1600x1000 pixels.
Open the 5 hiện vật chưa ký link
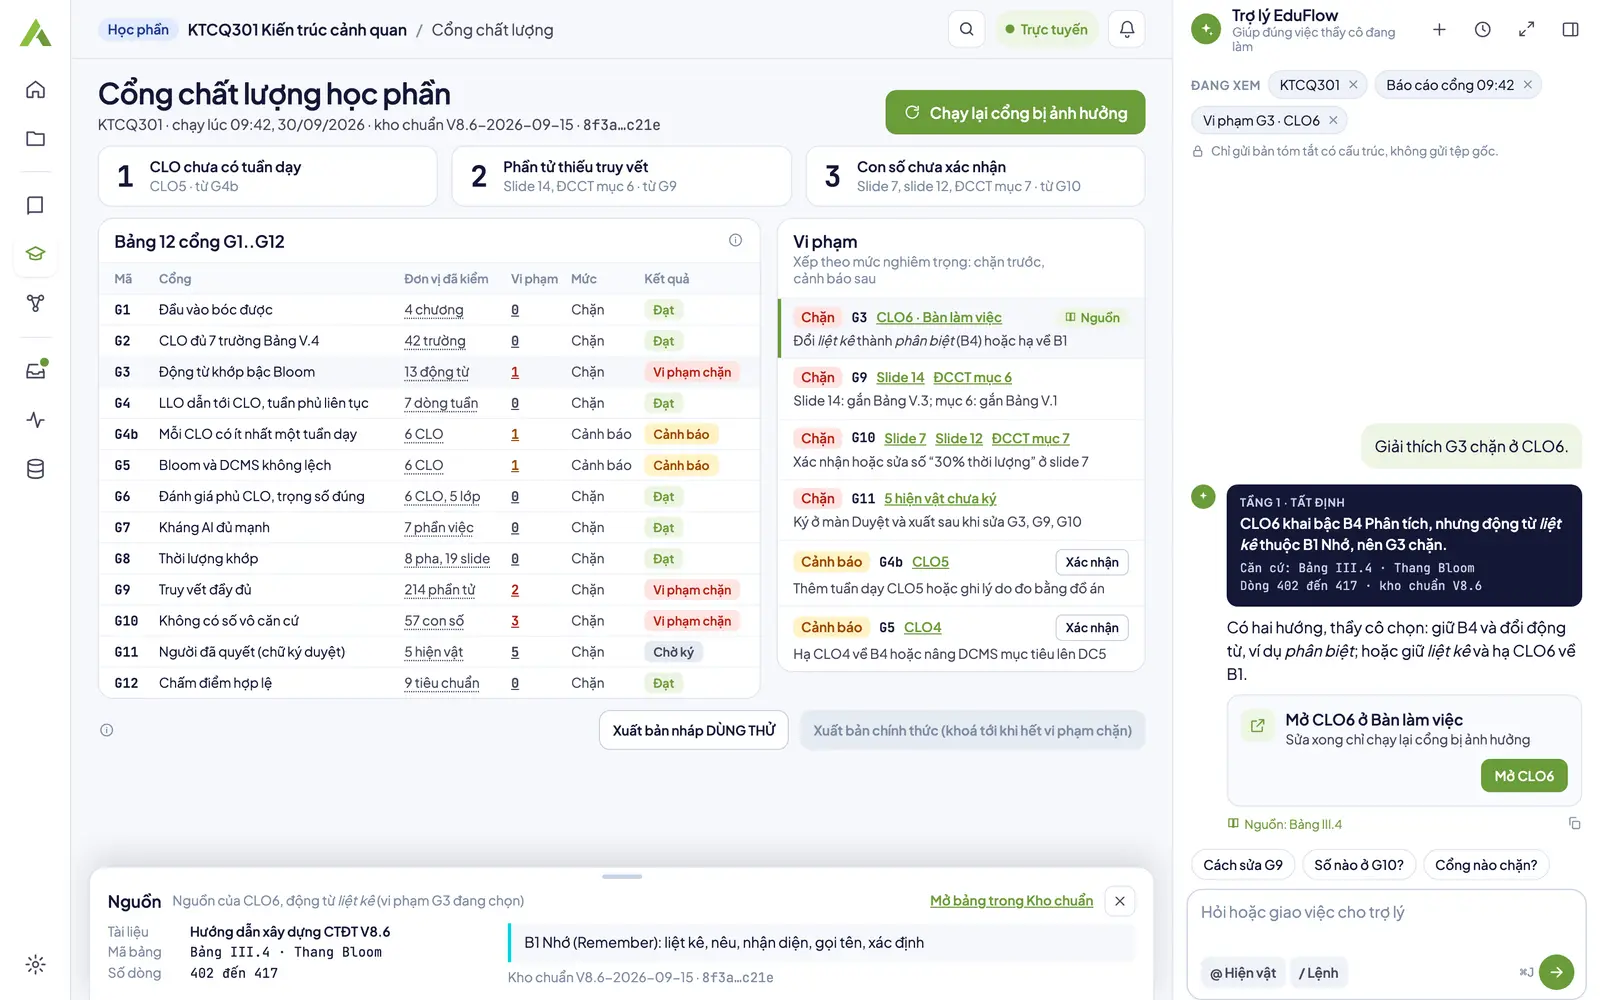940,498
